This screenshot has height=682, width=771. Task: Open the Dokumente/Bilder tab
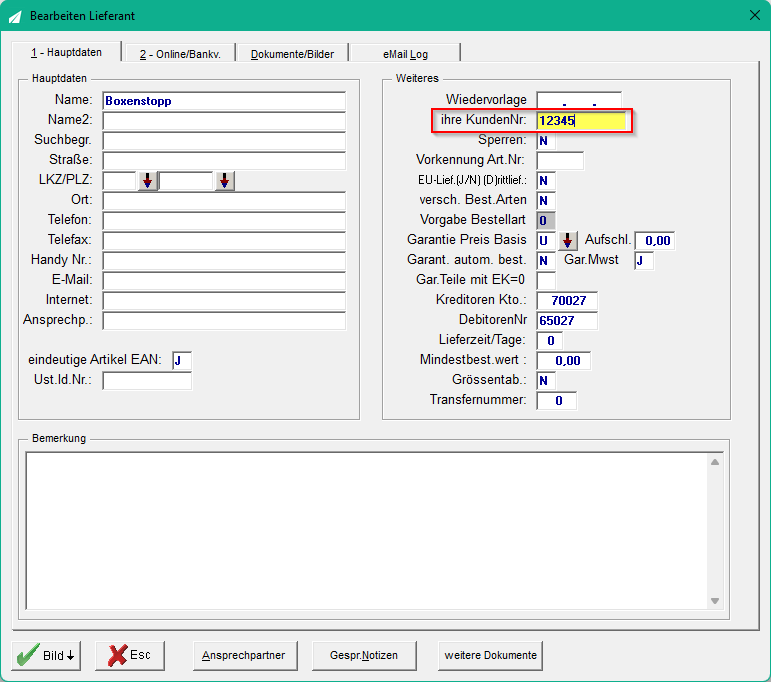click(292, 54)
